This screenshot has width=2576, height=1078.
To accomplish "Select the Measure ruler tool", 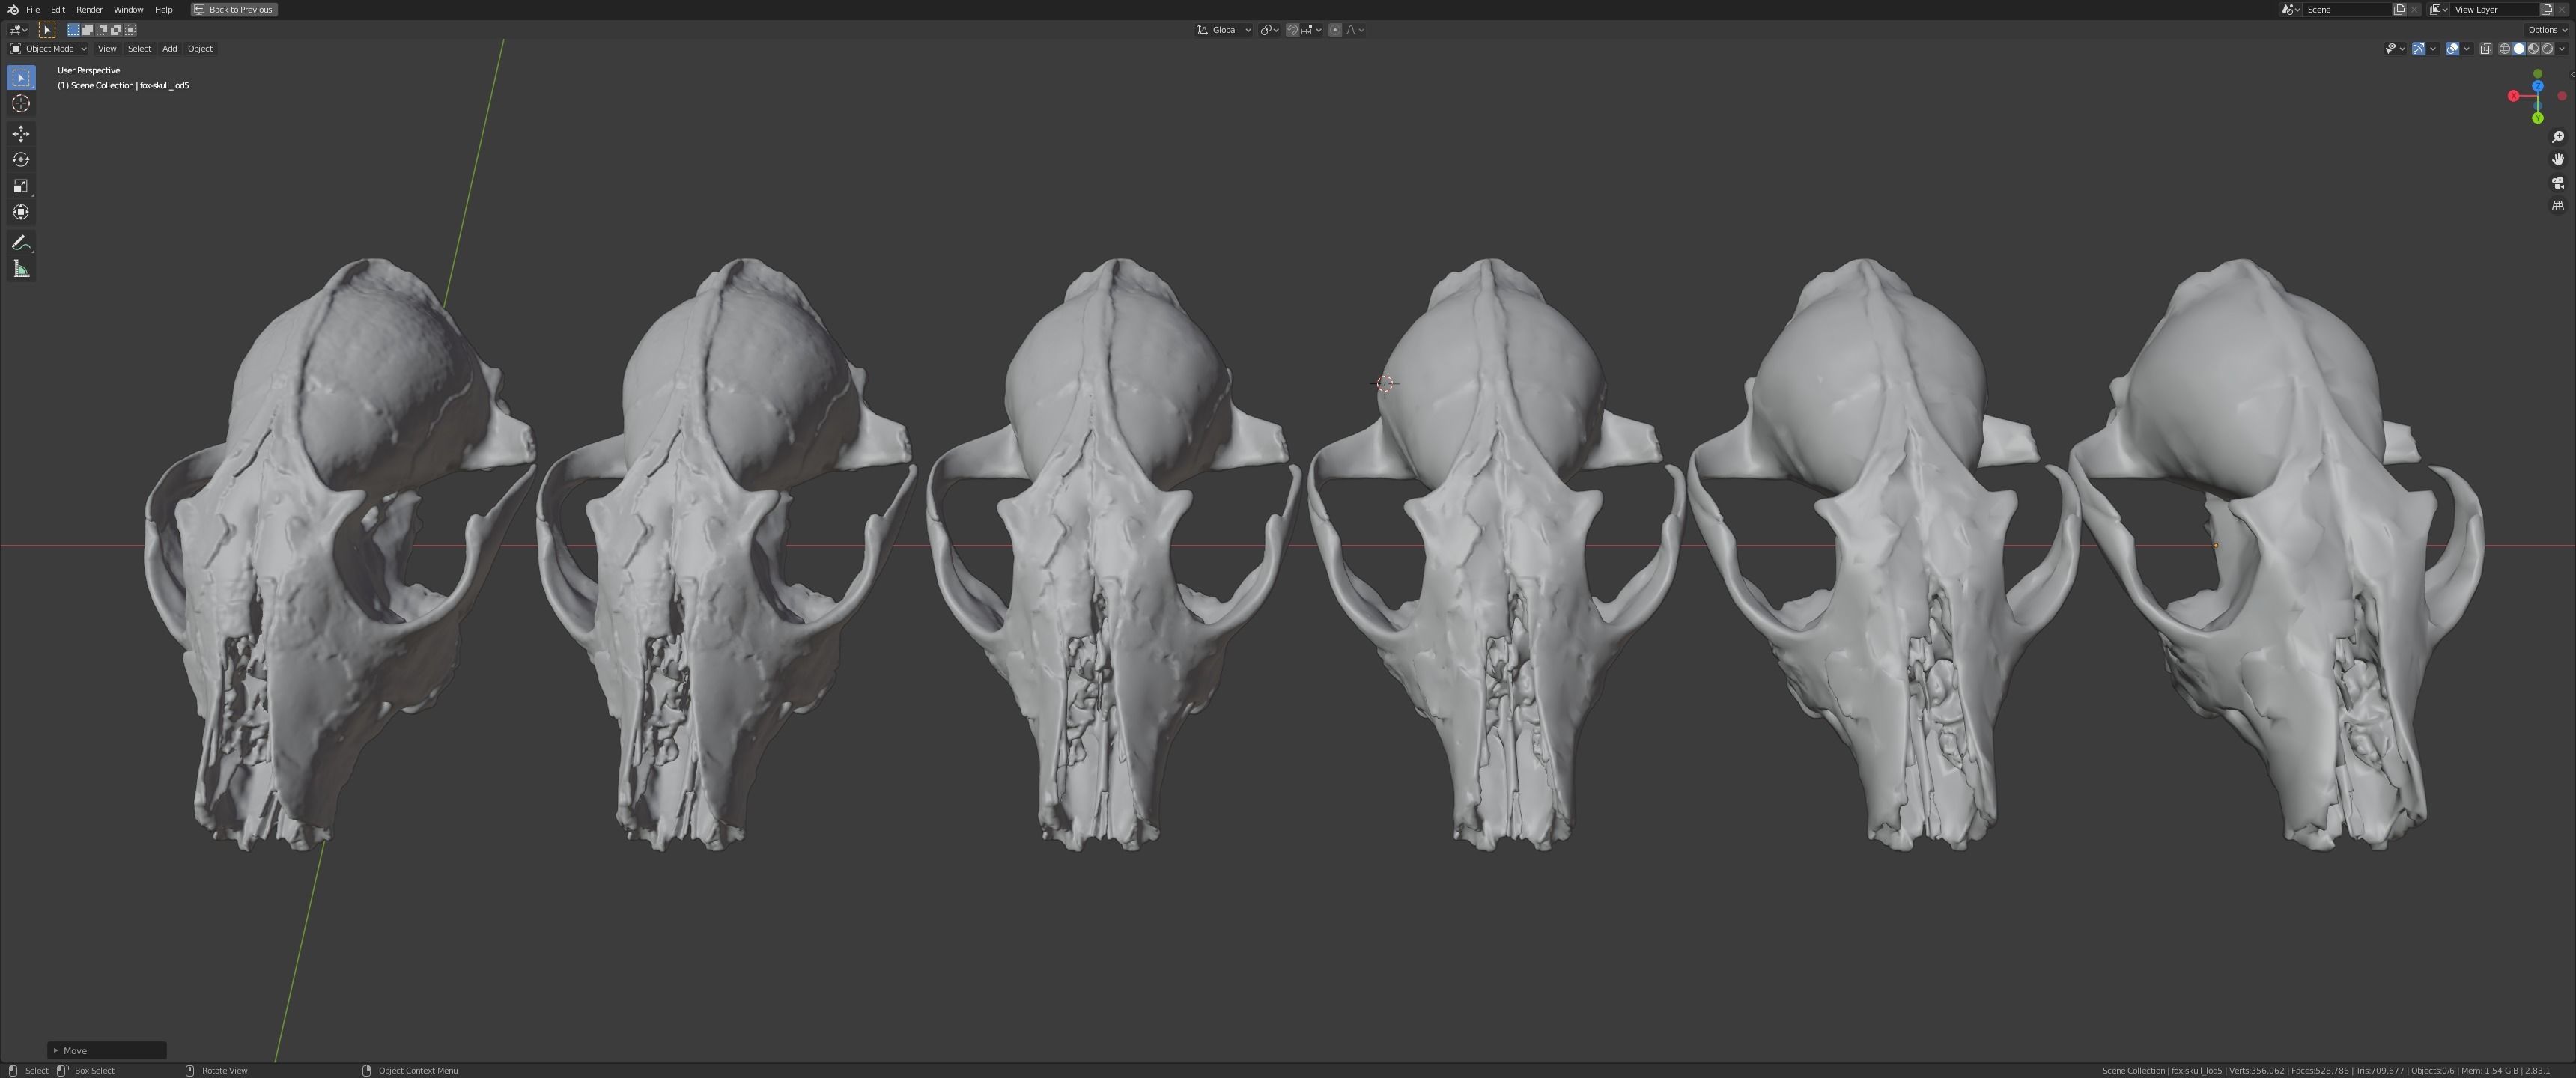I will pos(21,269).
